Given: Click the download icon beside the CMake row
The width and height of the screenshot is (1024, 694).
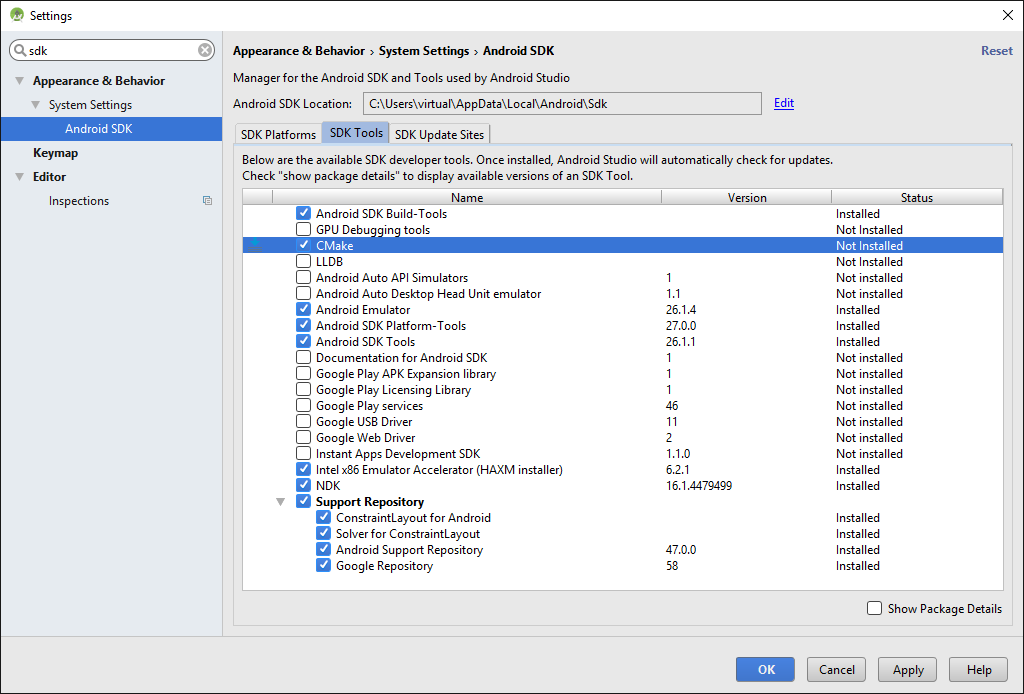Looking at the screenshot, I should point(255,245).
